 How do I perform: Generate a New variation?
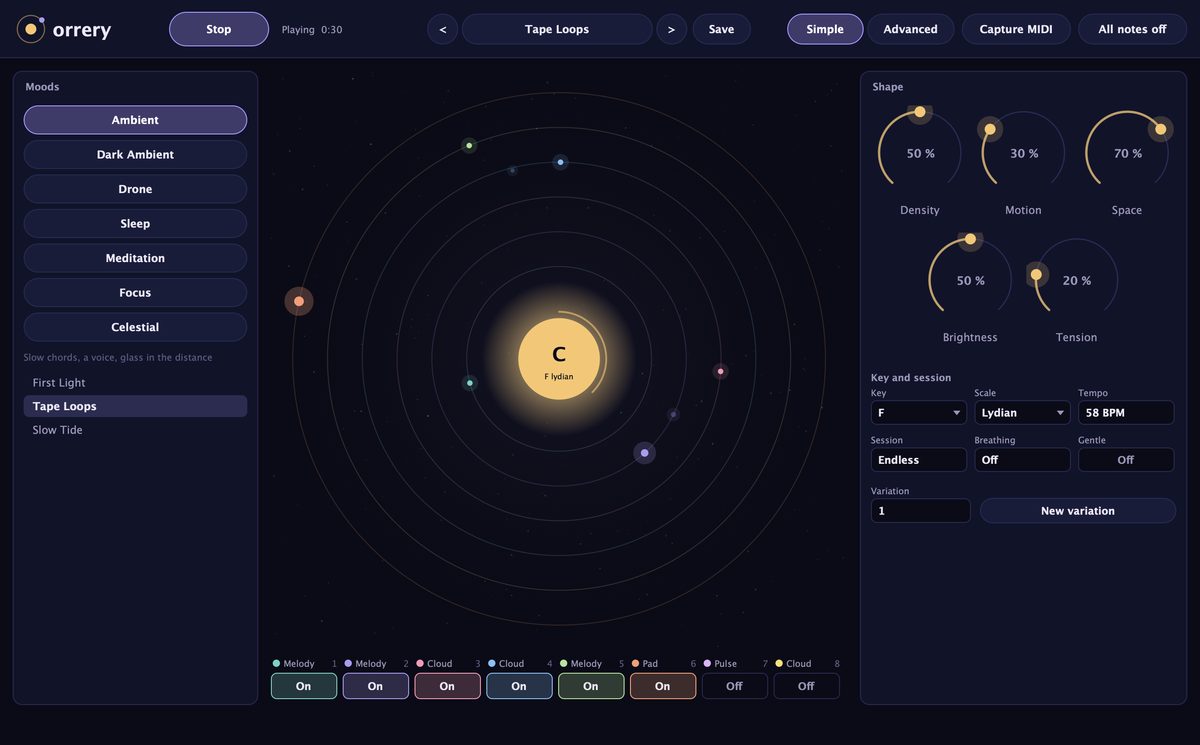click(1078, 511)
